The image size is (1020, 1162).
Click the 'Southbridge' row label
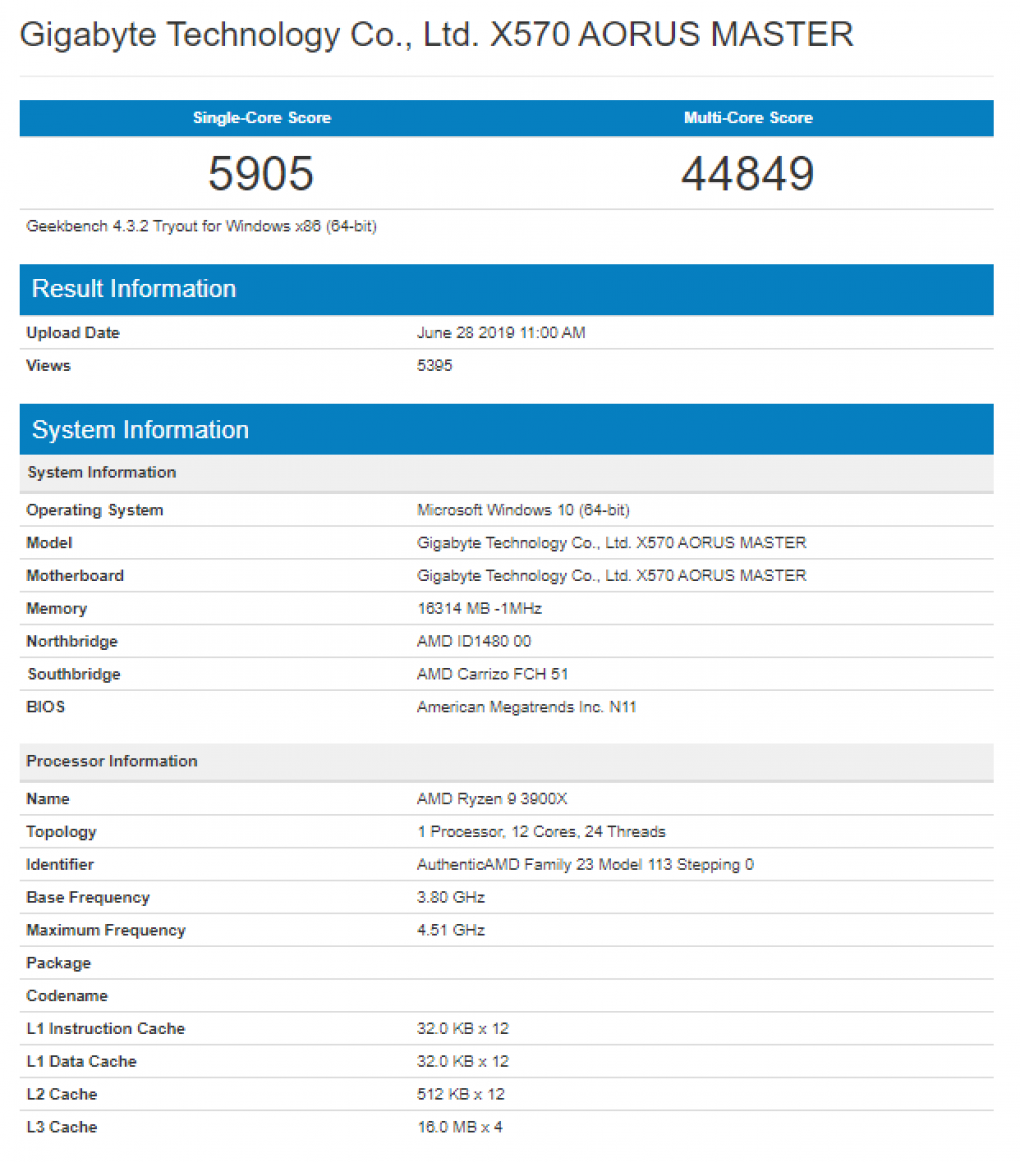[x=74, y=674]
